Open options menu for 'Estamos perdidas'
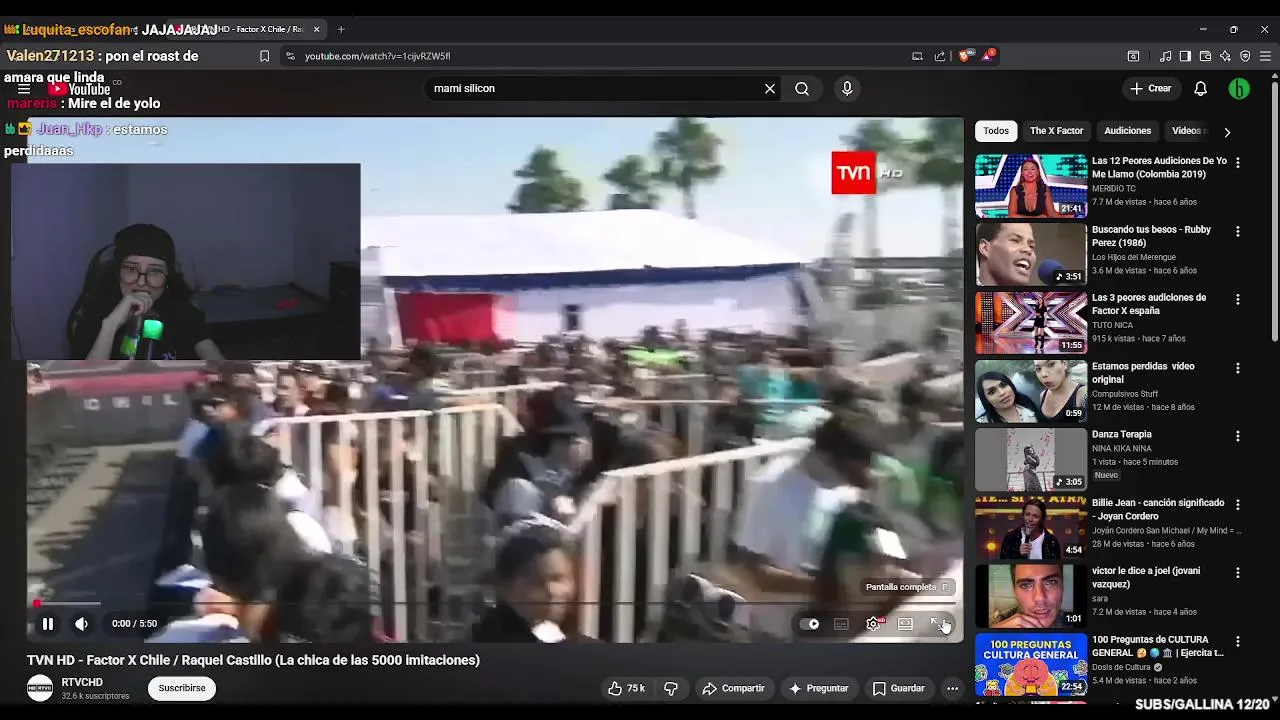 1238,368
